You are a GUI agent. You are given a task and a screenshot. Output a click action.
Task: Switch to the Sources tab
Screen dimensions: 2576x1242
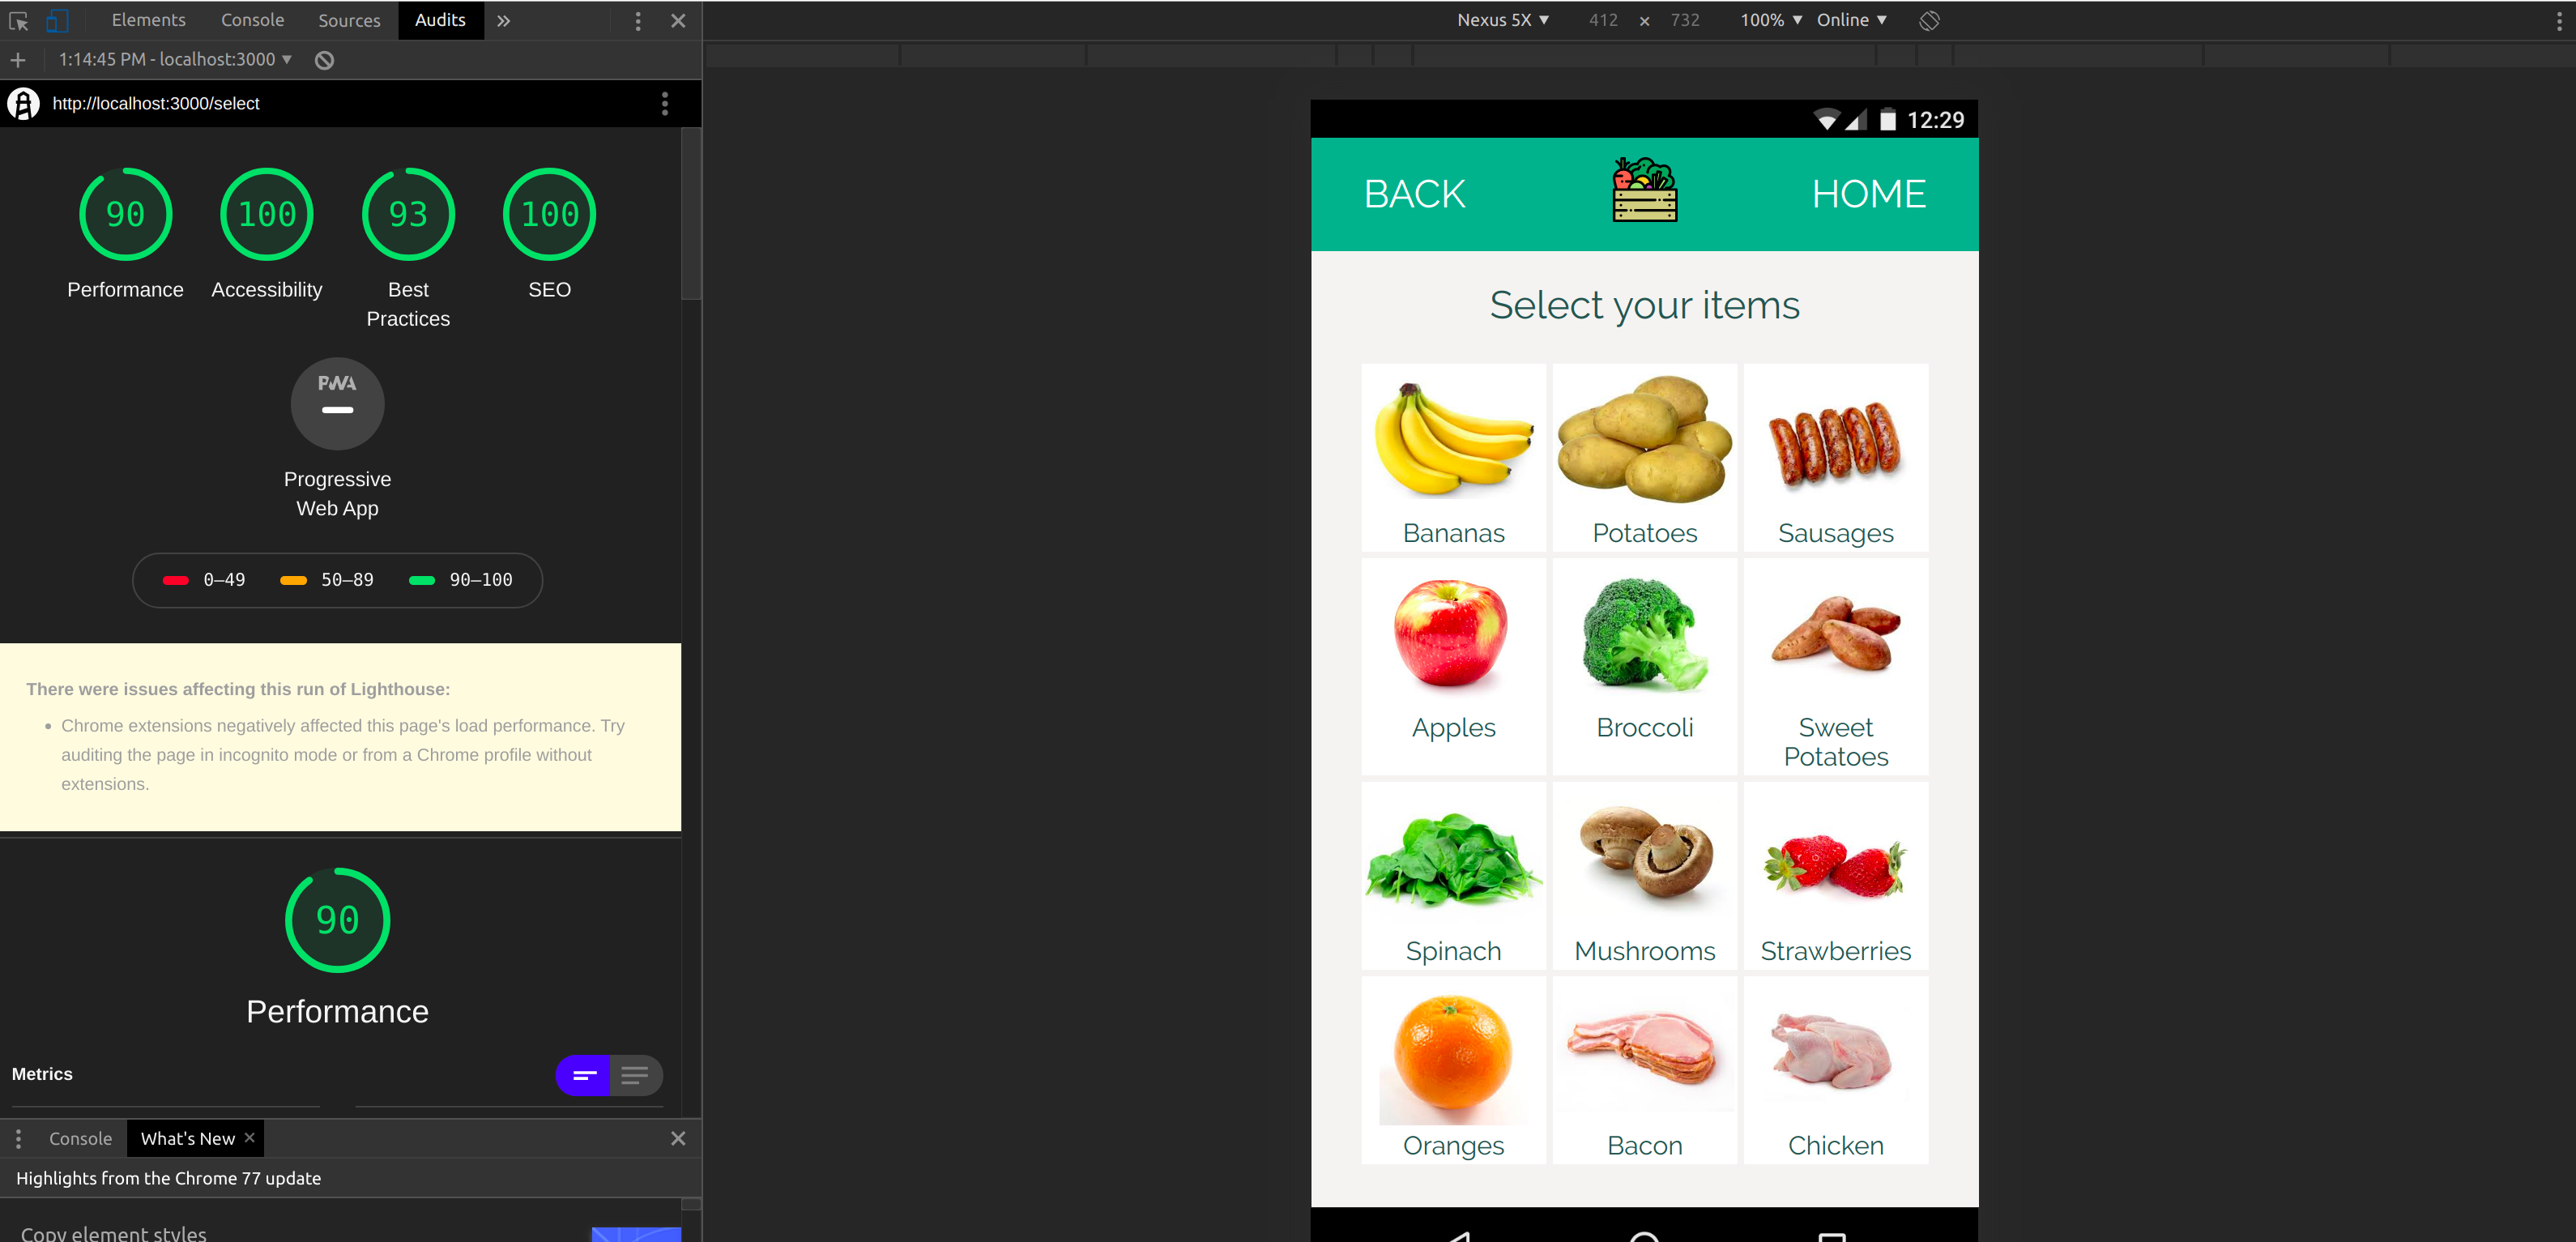click(349, 20)
